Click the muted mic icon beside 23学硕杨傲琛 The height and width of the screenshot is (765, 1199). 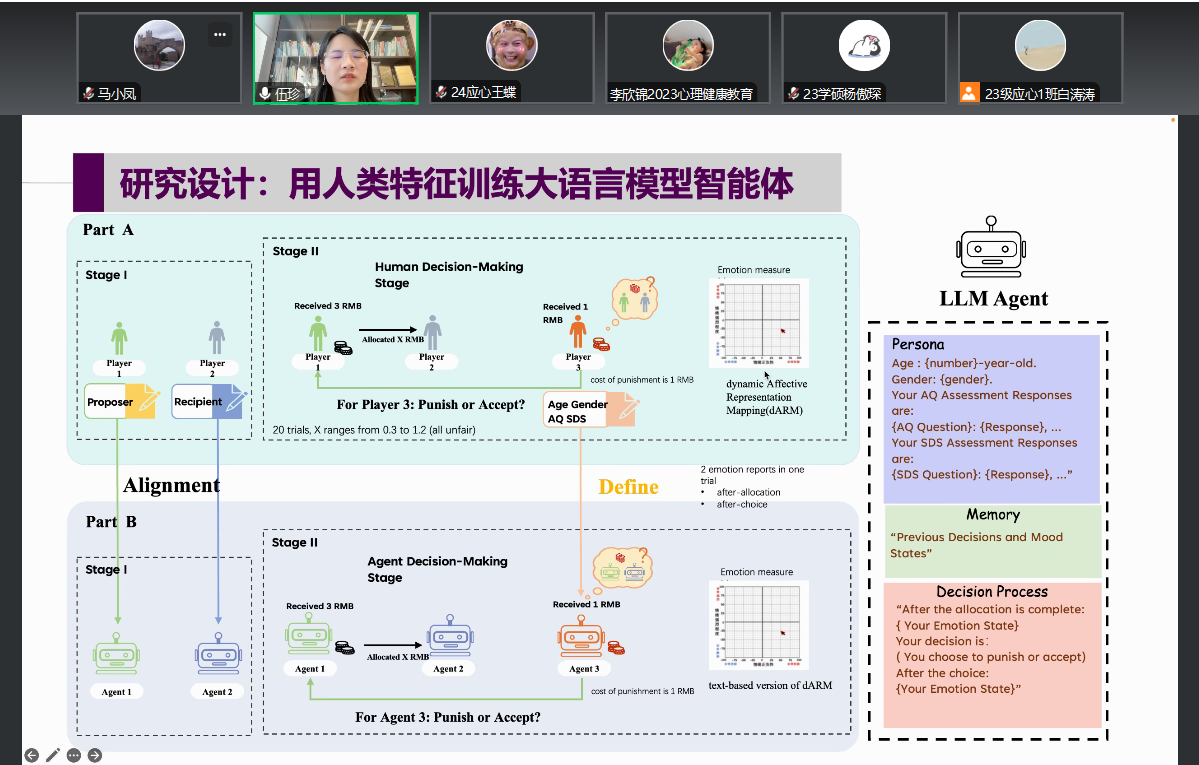(793, 94)
